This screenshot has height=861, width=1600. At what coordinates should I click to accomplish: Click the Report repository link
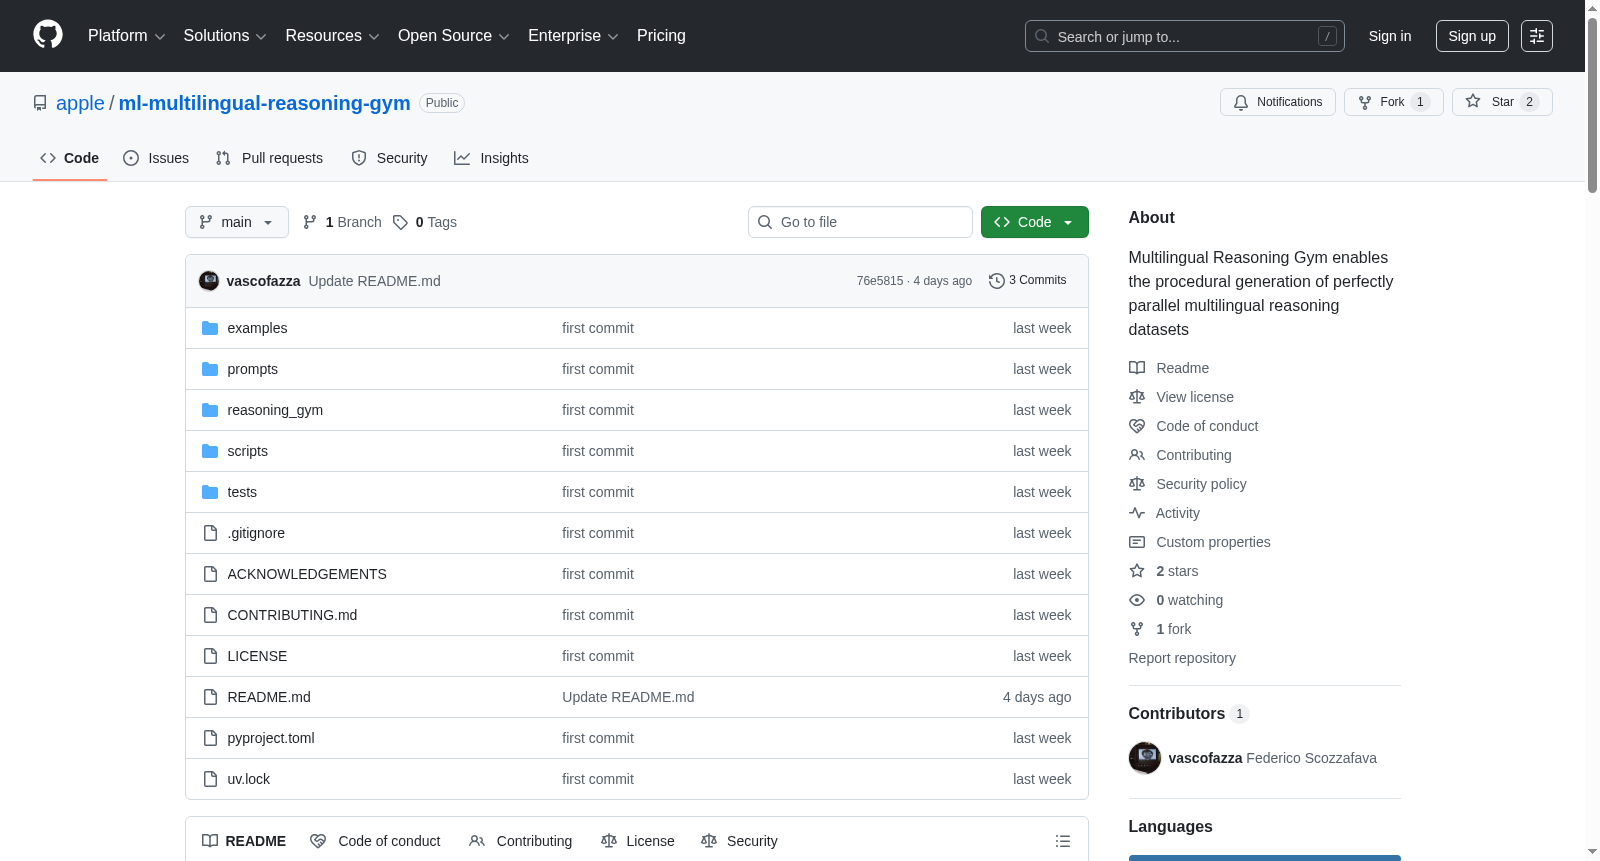1182,658
